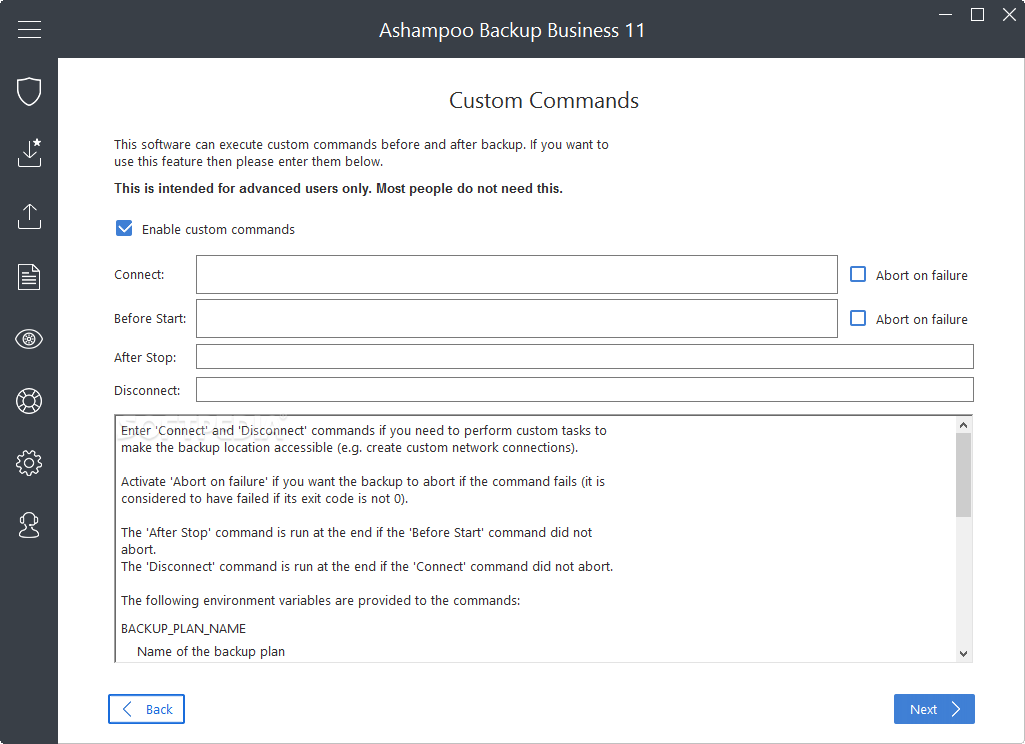Click the eye view-backup icon in sidebar

[x=29, y=339]
